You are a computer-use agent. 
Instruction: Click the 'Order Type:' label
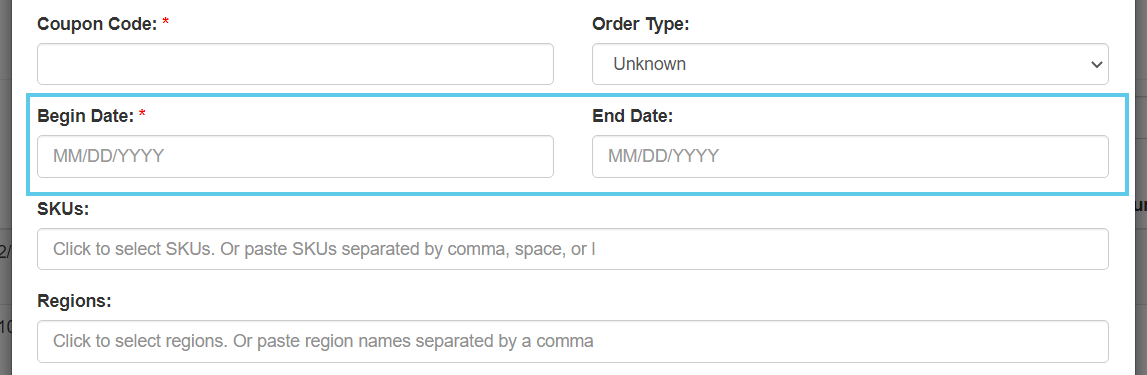pyautogui.click(x=640, y=24)
